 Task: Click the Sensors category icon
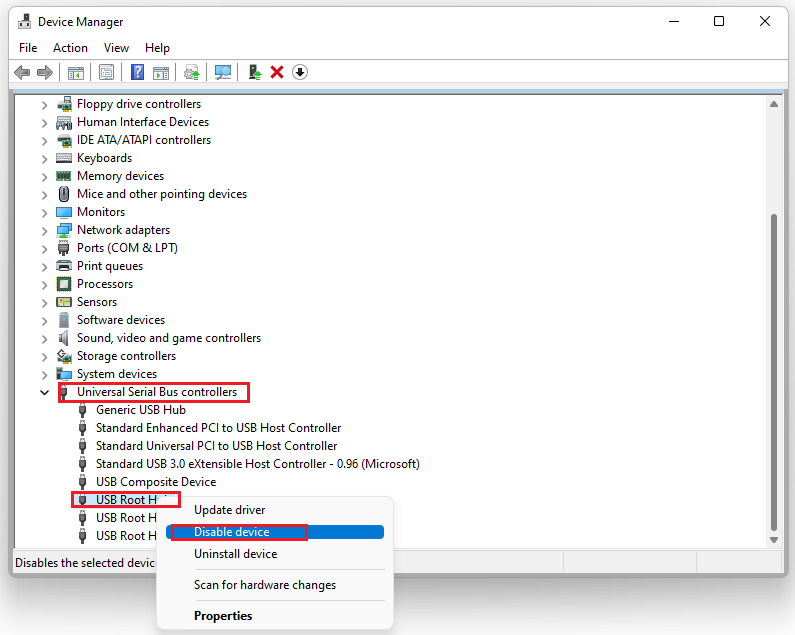64,302
